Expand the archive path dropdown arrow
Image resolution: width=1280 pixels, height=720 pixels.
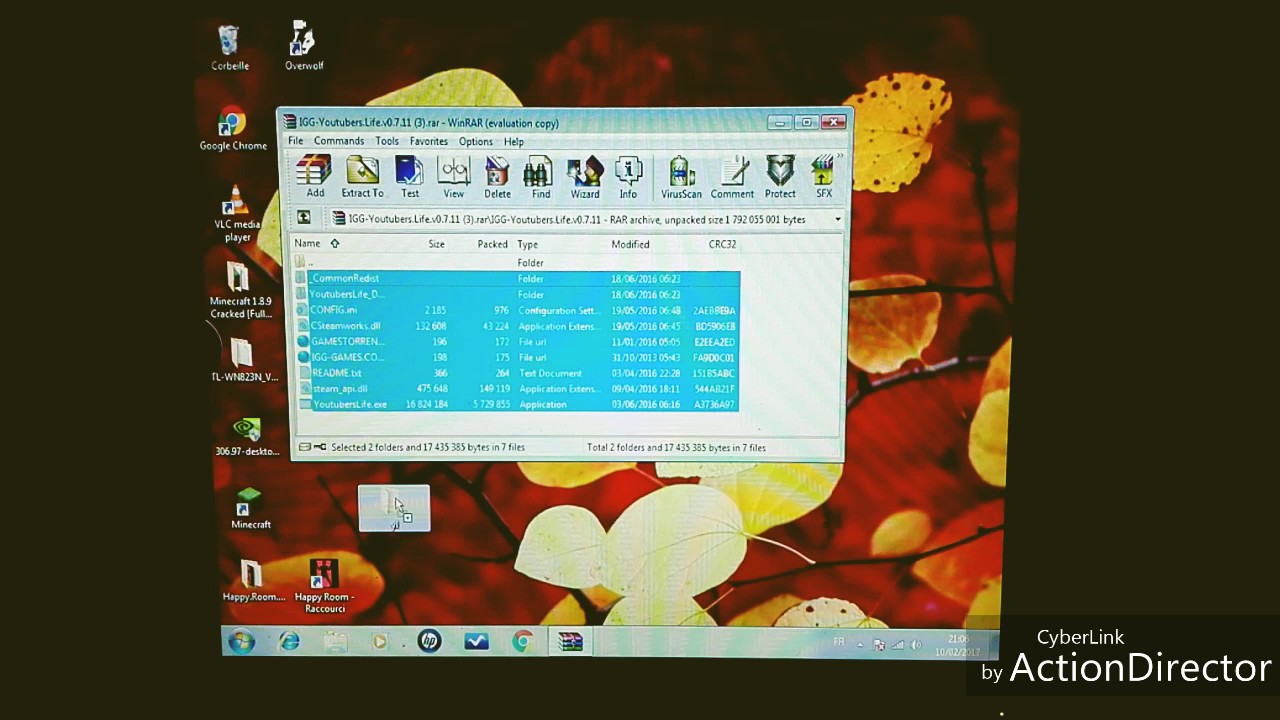click(837, 219)
